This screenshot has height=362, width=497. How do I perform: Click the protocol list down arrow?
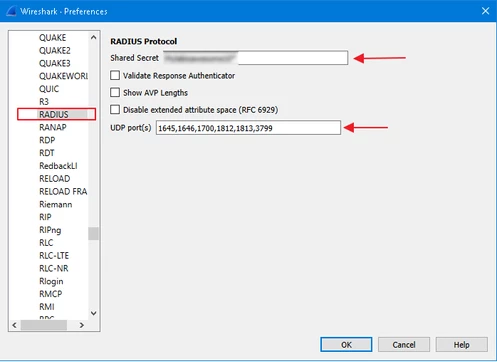click(x=94, y=313)
